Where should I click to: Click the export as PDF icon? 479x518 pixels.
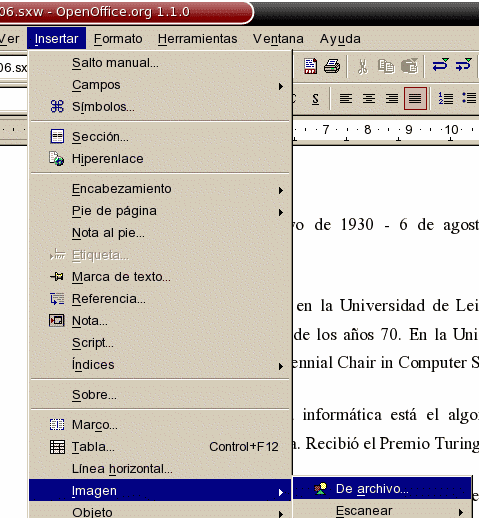(x=310, y=66)
